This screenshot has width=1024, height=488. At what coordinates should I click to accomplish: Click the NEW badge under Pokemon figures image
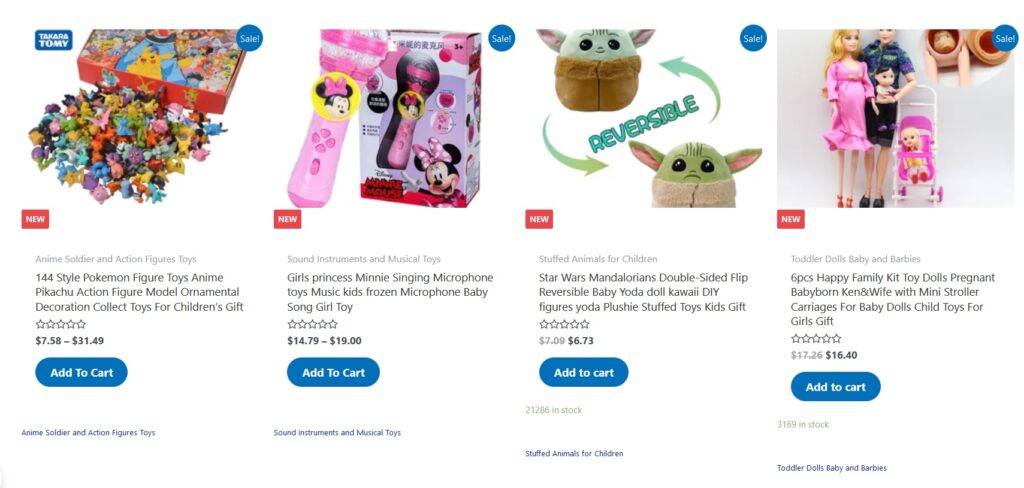coord(35,219)
